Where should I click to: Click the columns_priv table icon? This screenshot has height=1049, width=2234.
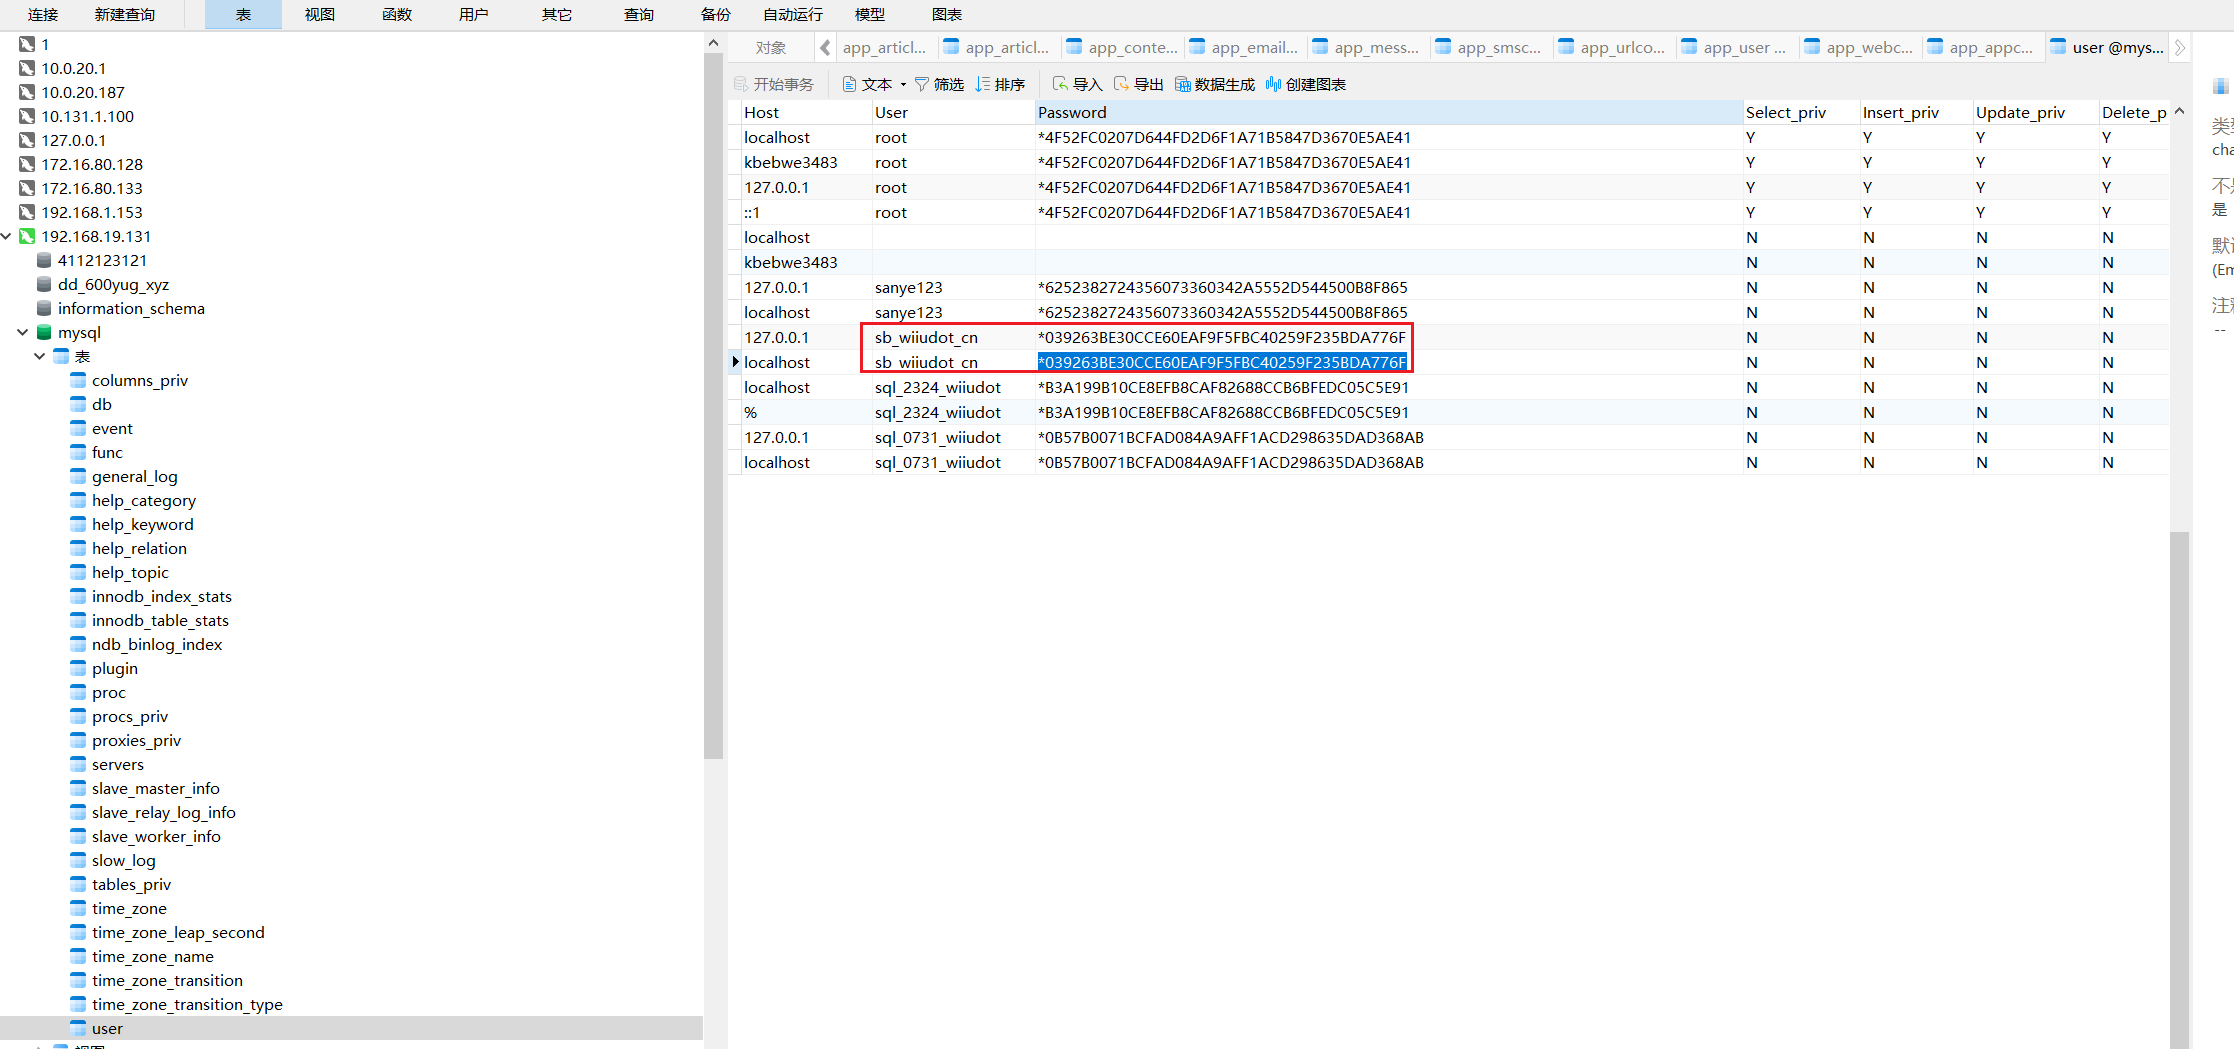(78, 380)
